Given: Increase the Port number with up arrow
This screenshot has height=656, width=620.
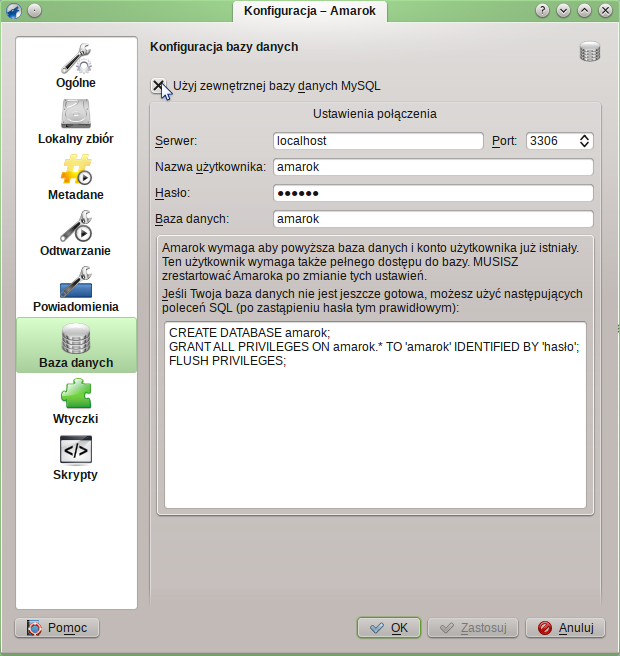Looking at the screenshot, I should tap(585, 137).
